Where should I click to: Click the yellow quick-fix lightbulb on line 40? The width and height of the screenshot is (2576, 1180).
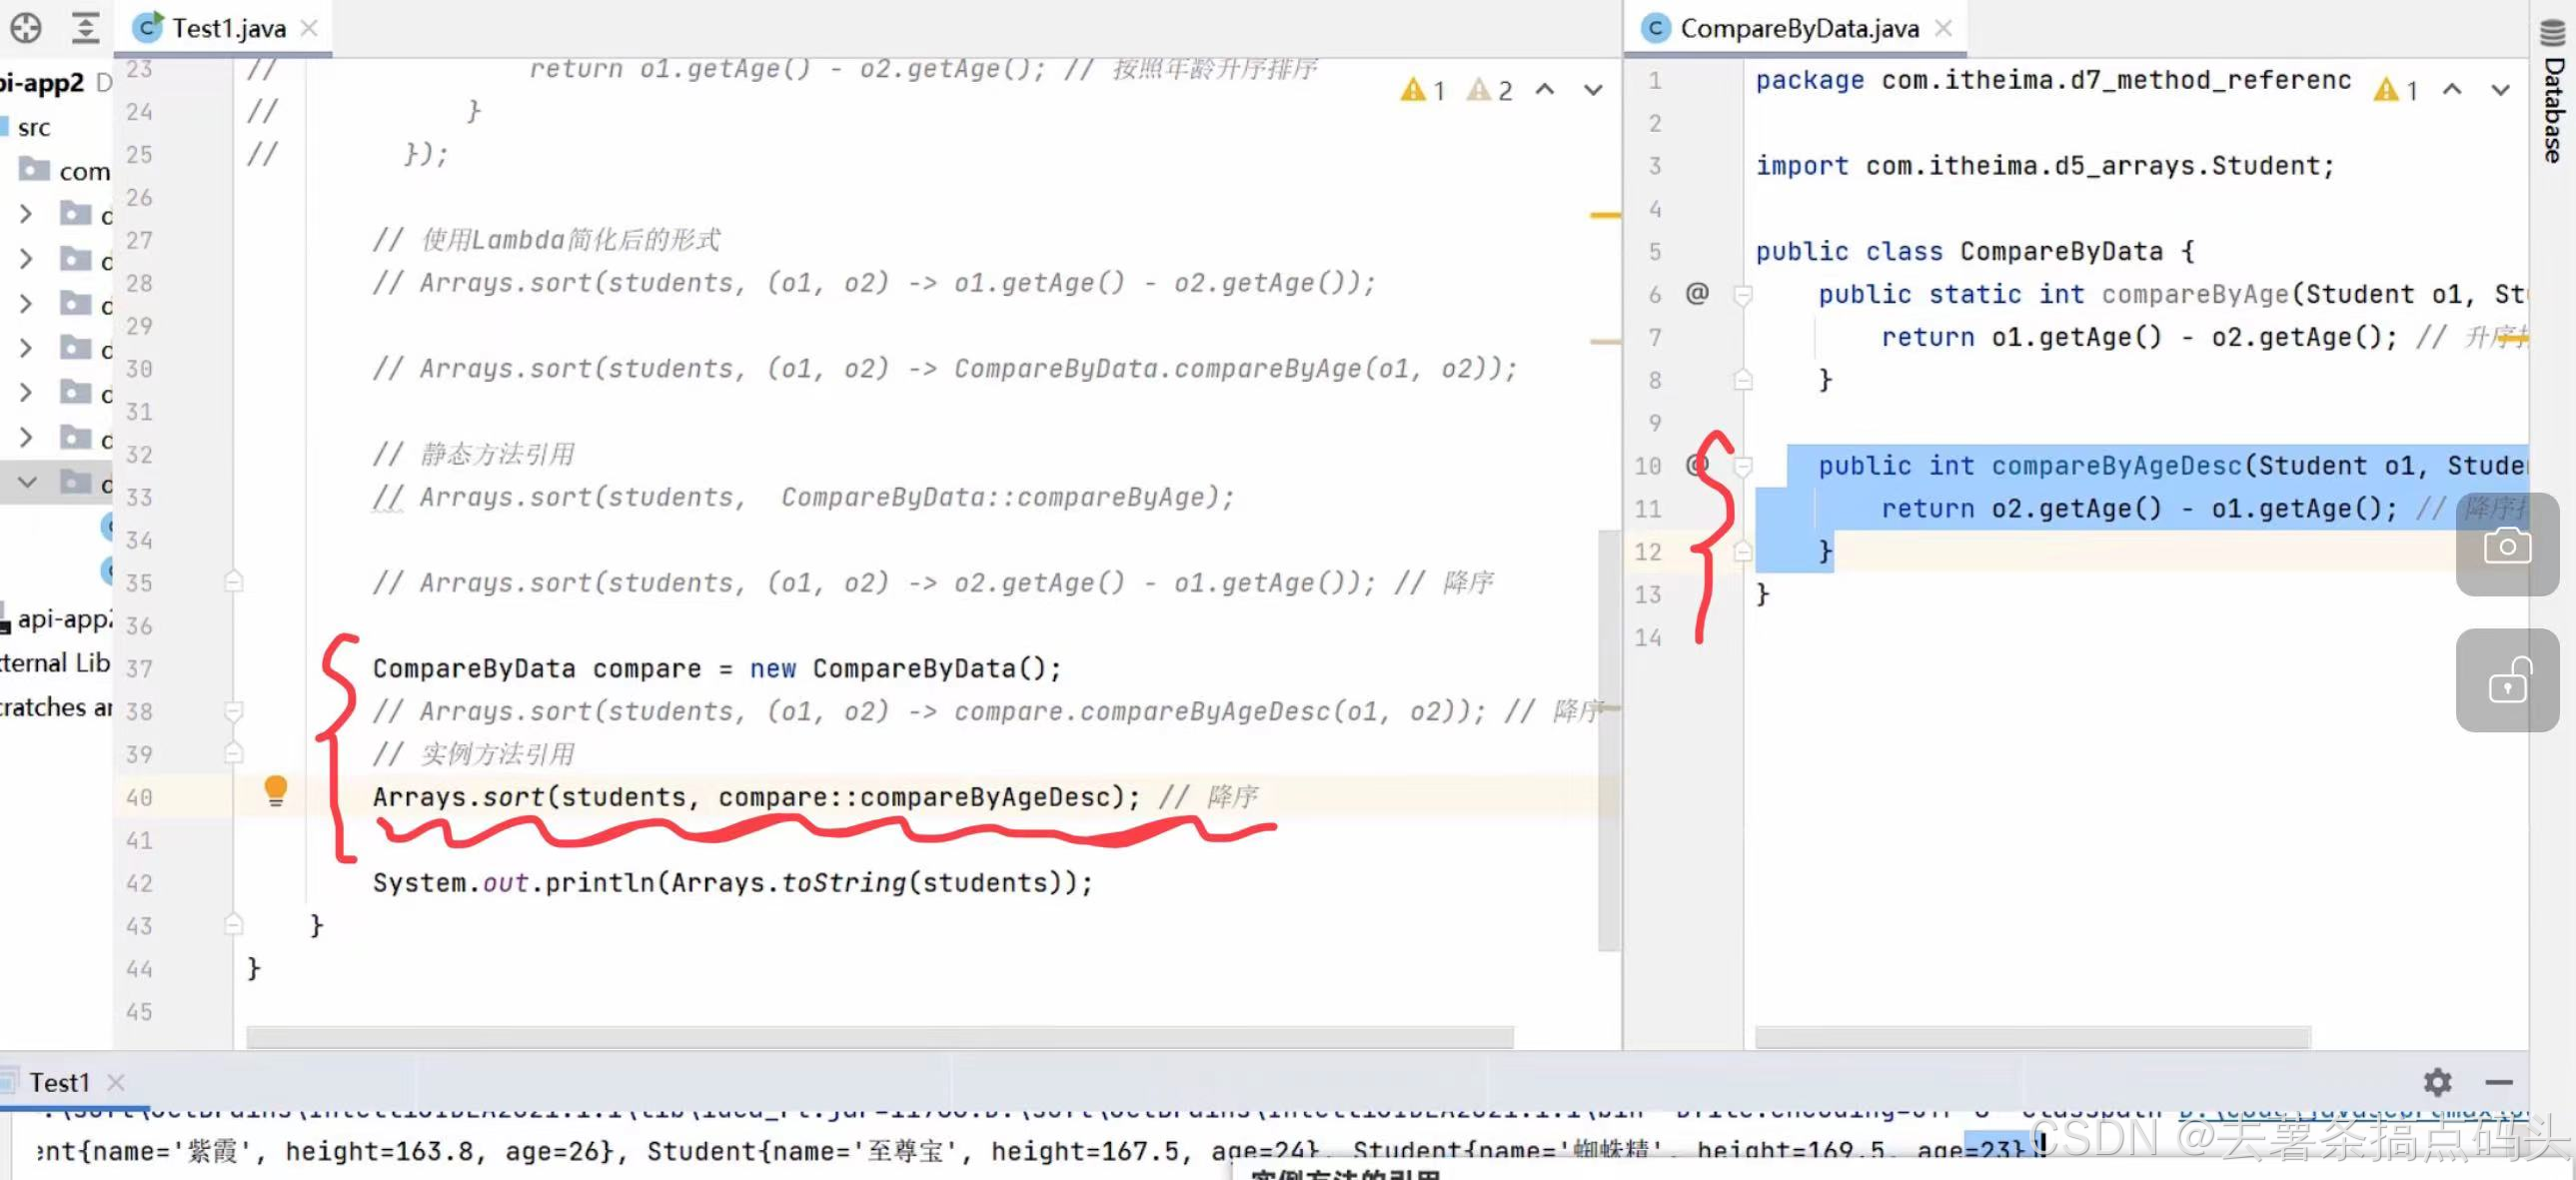point(276,791)
